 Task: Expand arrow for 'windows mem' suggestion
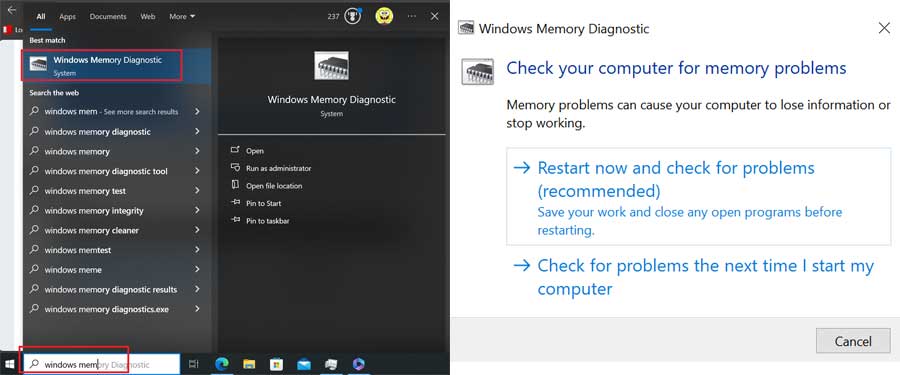[x=197, y=111]
